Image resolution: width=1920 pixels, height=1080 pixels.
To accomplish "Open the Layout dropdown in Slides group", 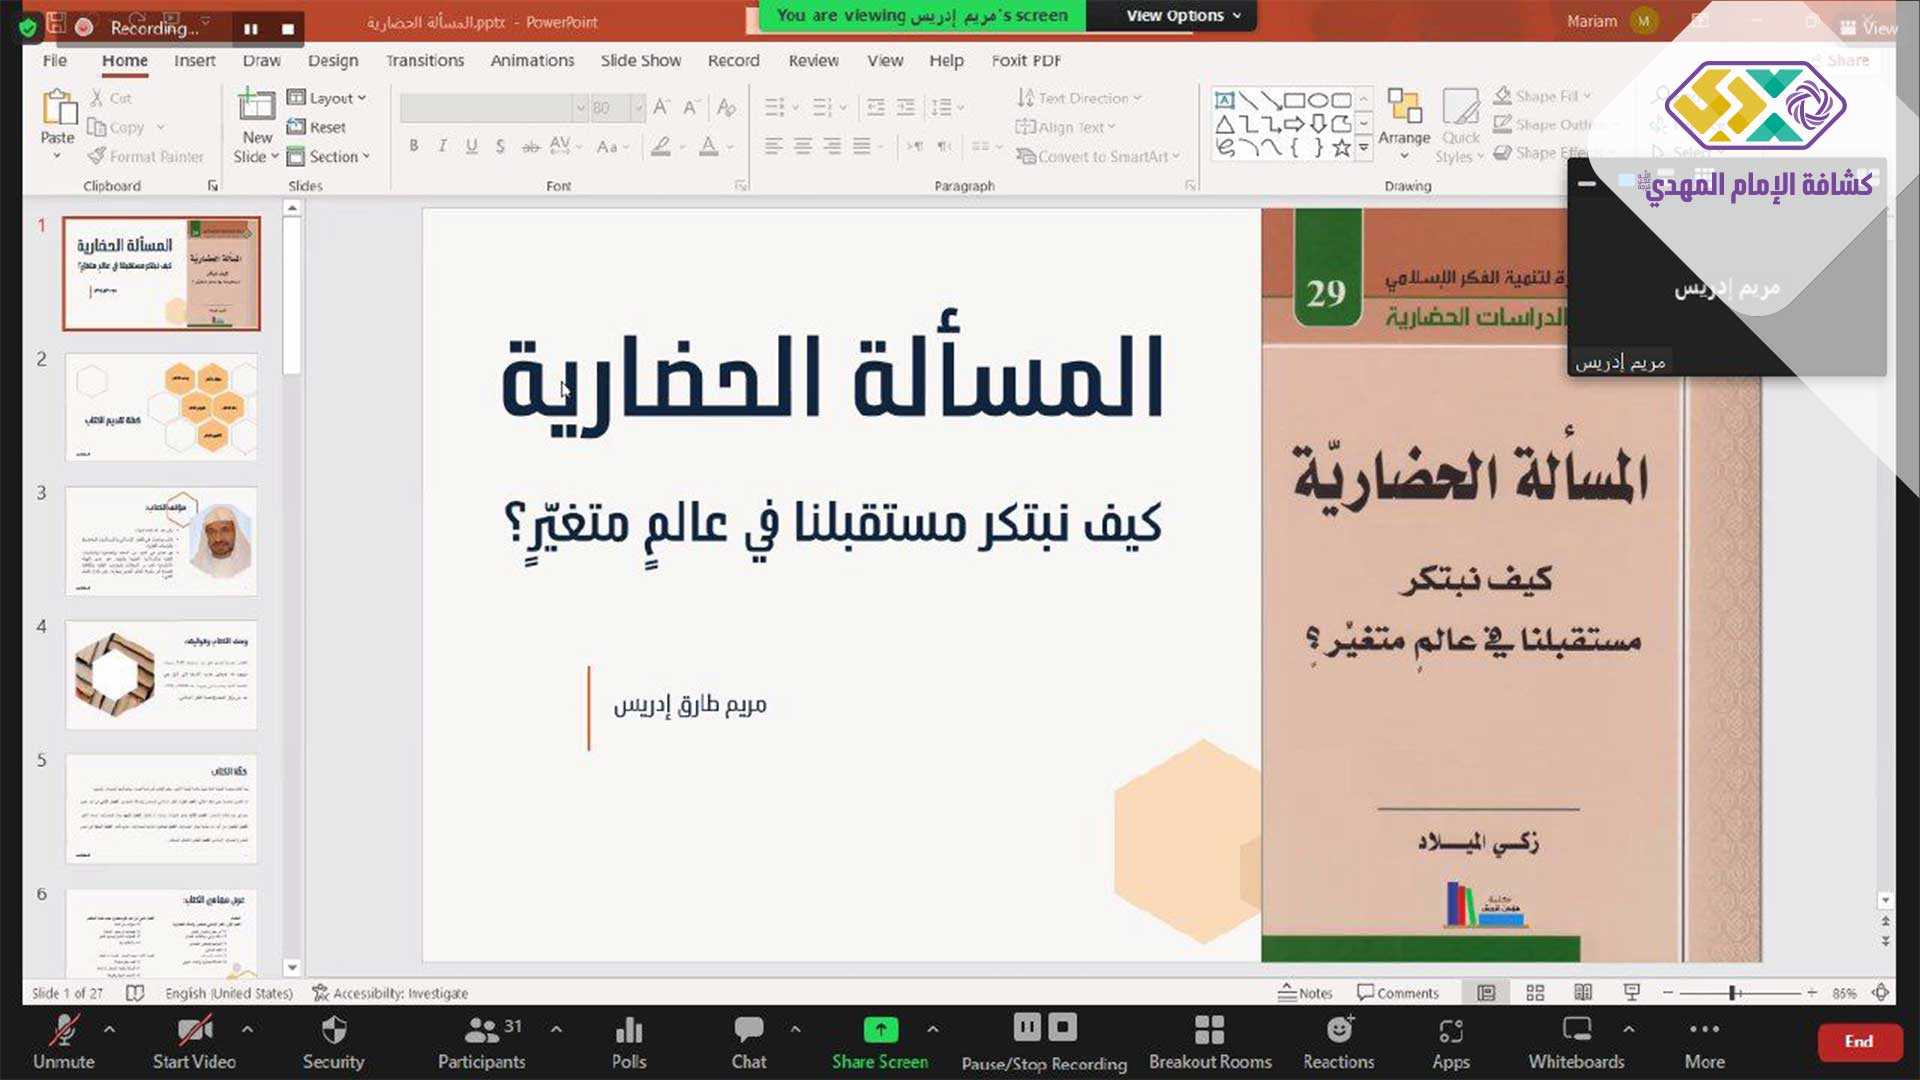I will point(328,98).
